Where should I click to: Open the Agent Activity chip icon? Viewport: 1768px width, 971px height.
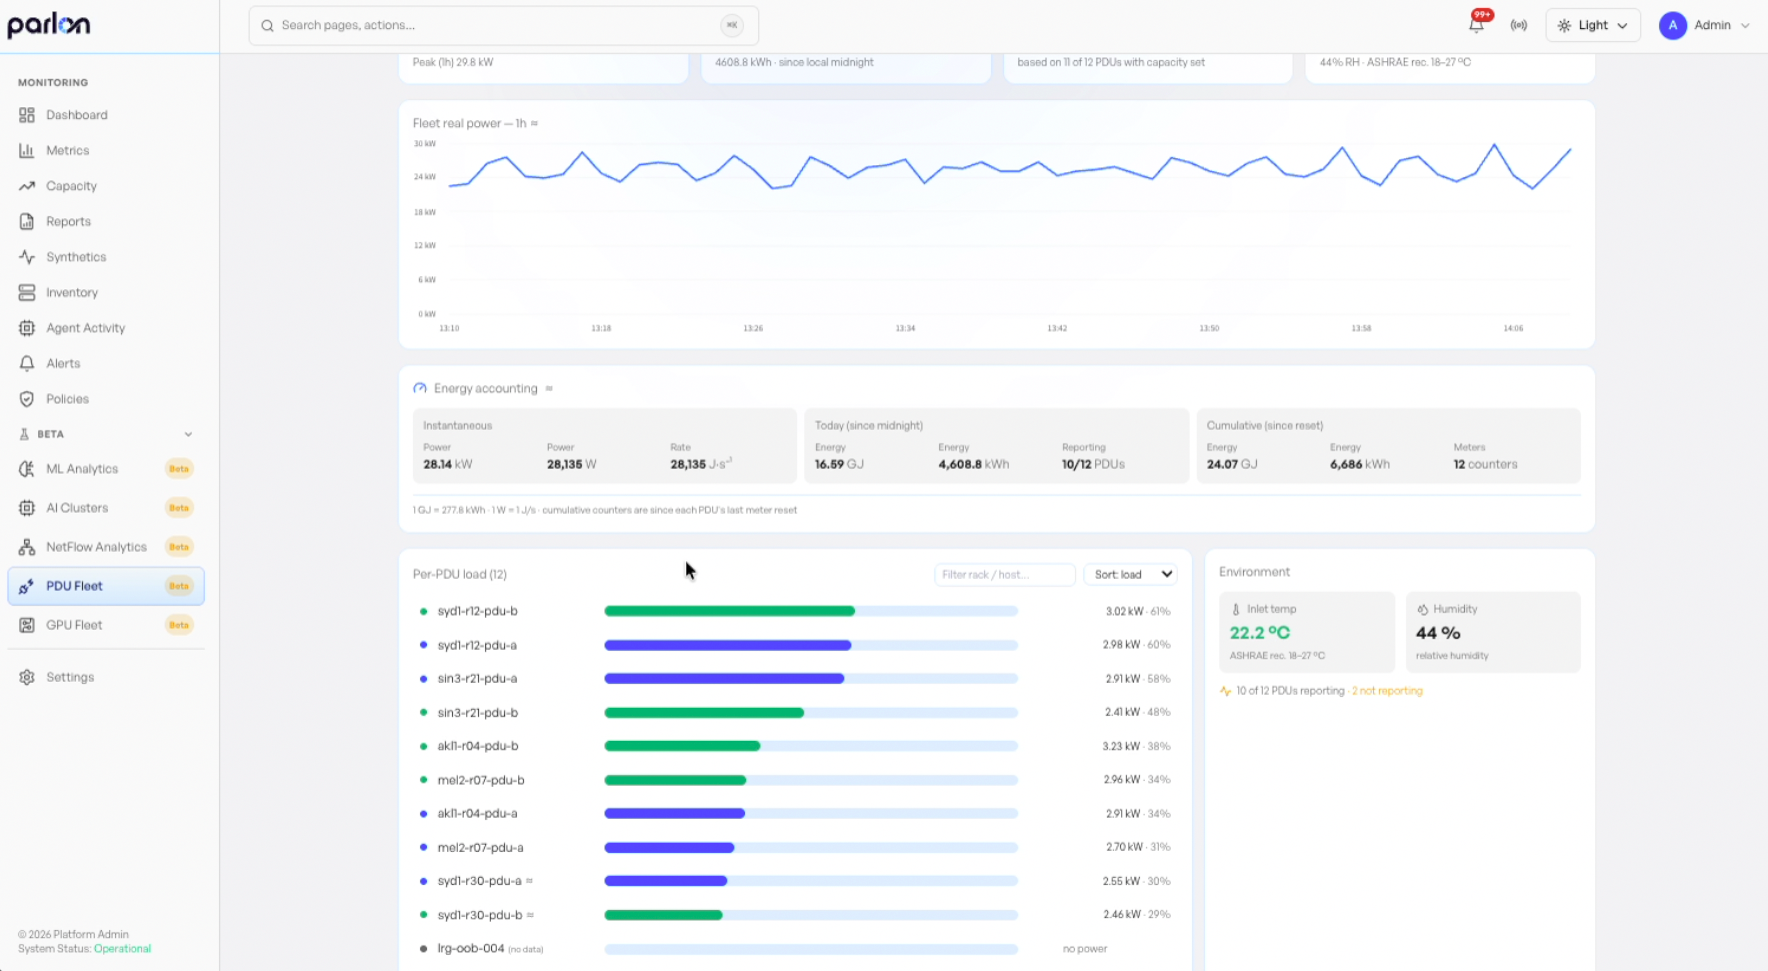[x=27, y=328]
